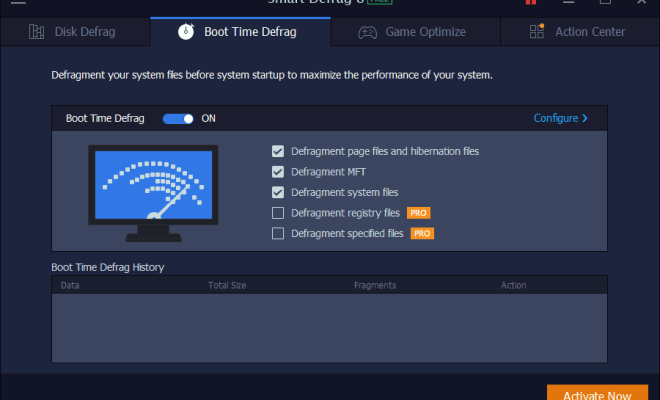Click the Boot Time Defrag stopwatch icon
Screen dimensions: 660x400
click(186, 32)
